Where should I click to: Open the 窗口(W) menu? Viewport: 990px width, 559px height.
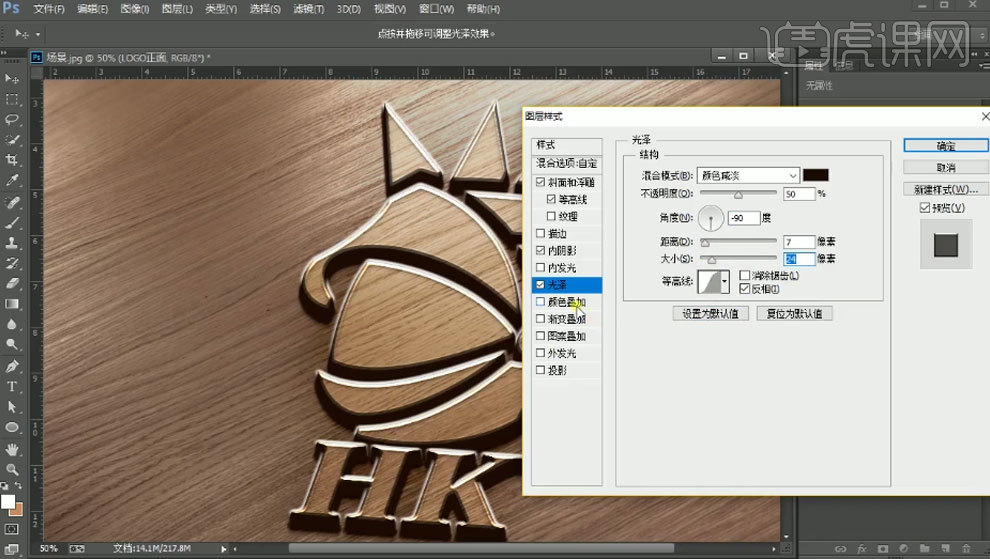pyautogui.click(x=436, y=9)
